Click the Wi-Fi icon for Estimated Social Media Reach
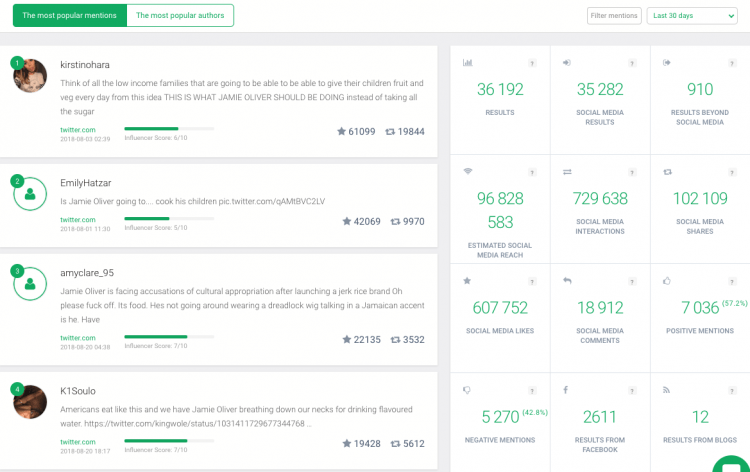Viewport: 750px width, 472px height. (x=467, y=172)
